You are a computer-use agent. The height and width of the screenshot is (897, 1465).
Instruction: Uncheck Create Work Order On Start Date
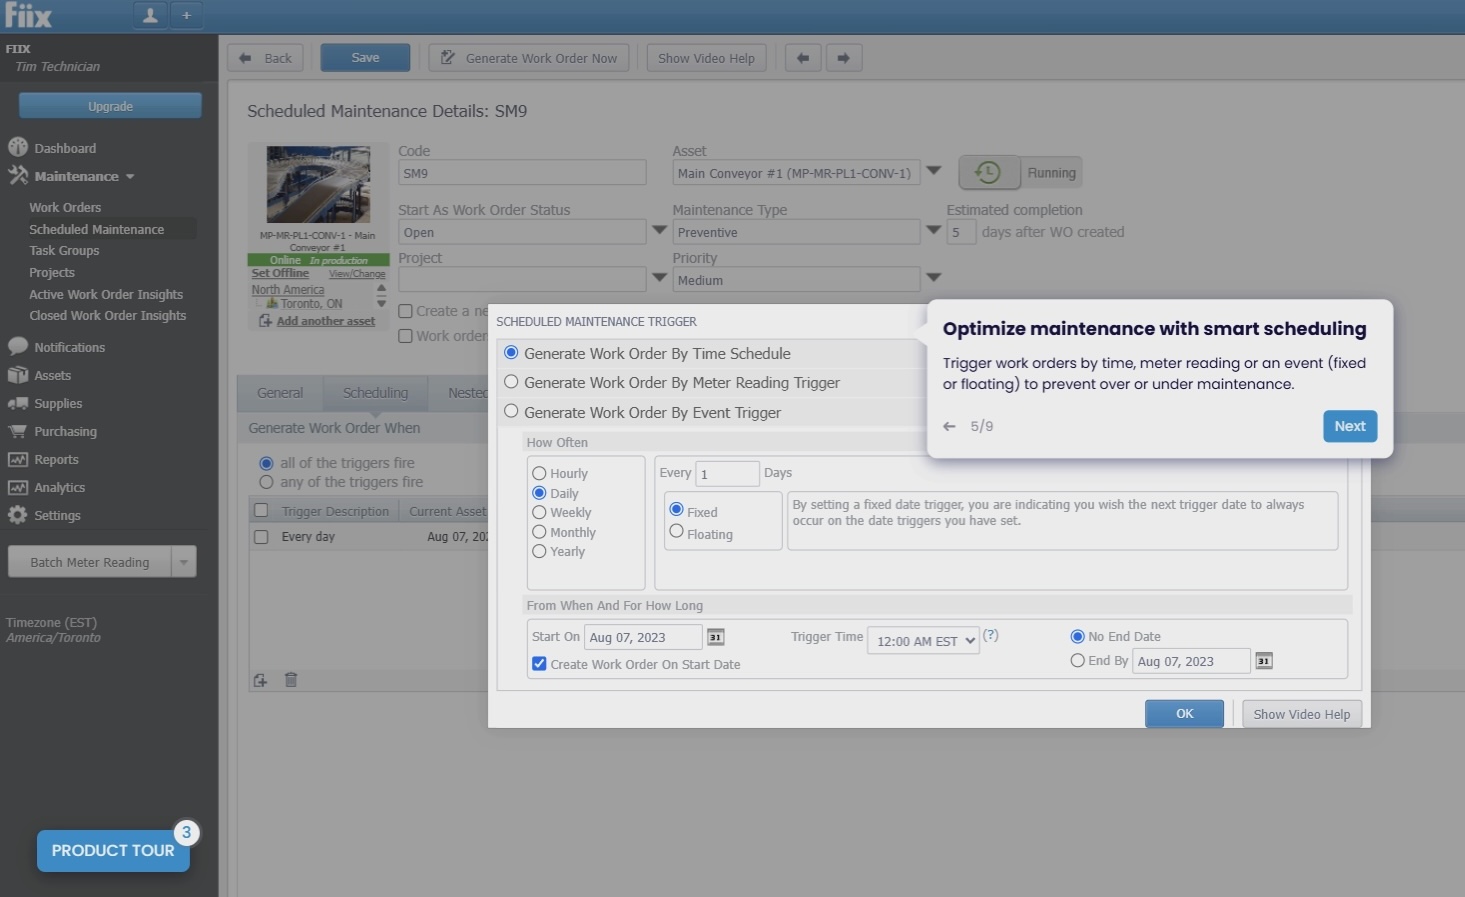(x=539, y=663)
